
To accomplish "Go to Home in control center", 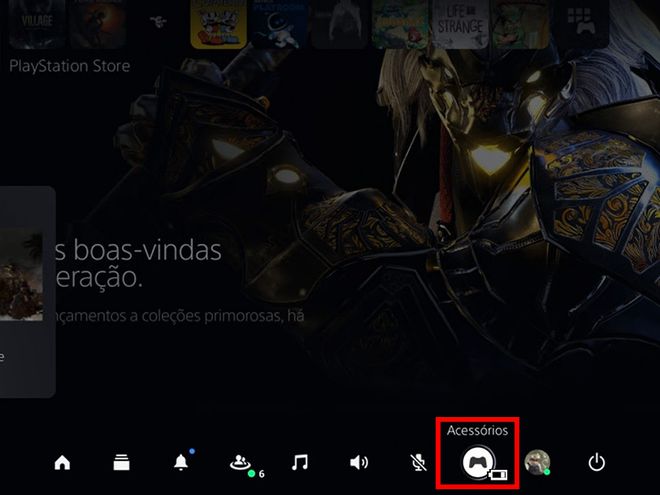I will tap(62, 463).
